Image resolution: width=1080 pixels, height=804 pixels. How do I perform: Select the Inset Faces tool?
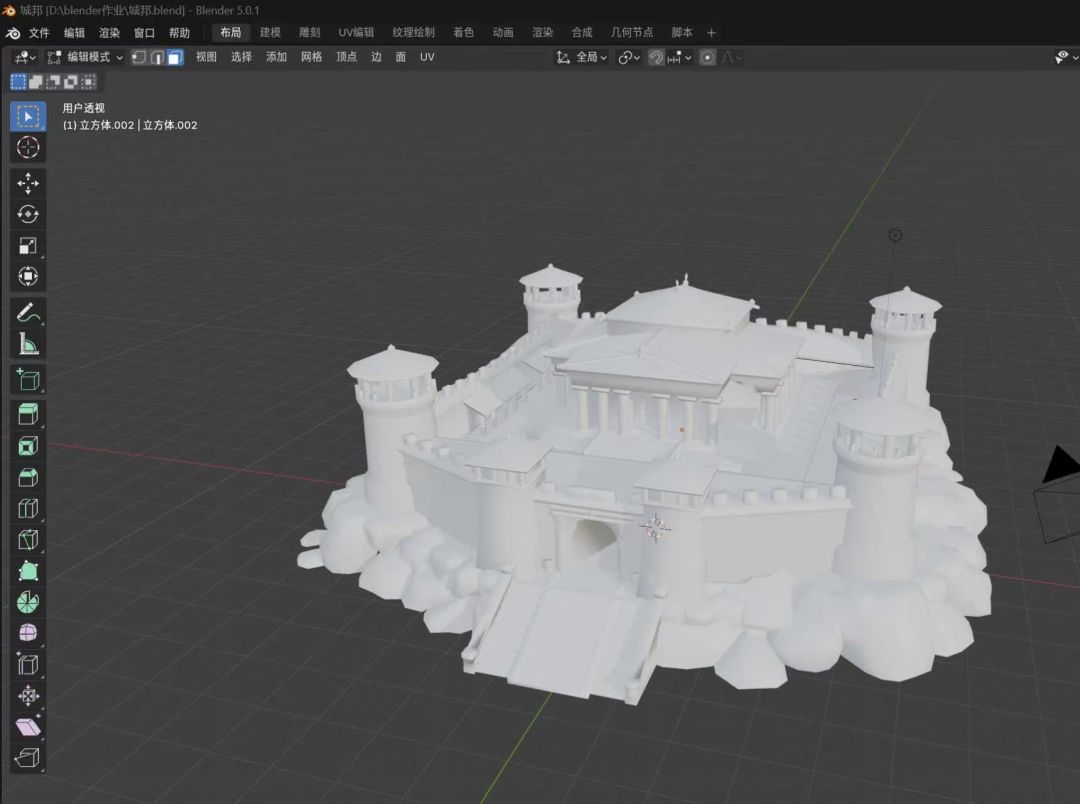28,446
